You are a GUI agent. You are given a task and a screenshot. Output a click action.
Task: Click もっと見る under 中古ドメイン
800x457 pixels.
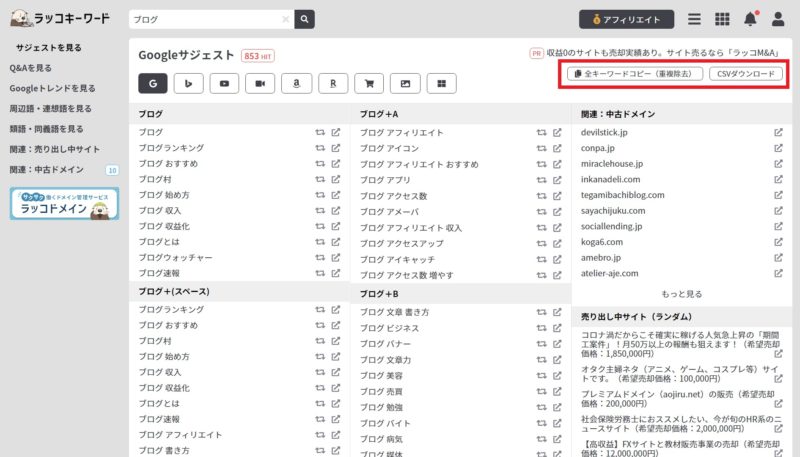click(x=682, y=294)
